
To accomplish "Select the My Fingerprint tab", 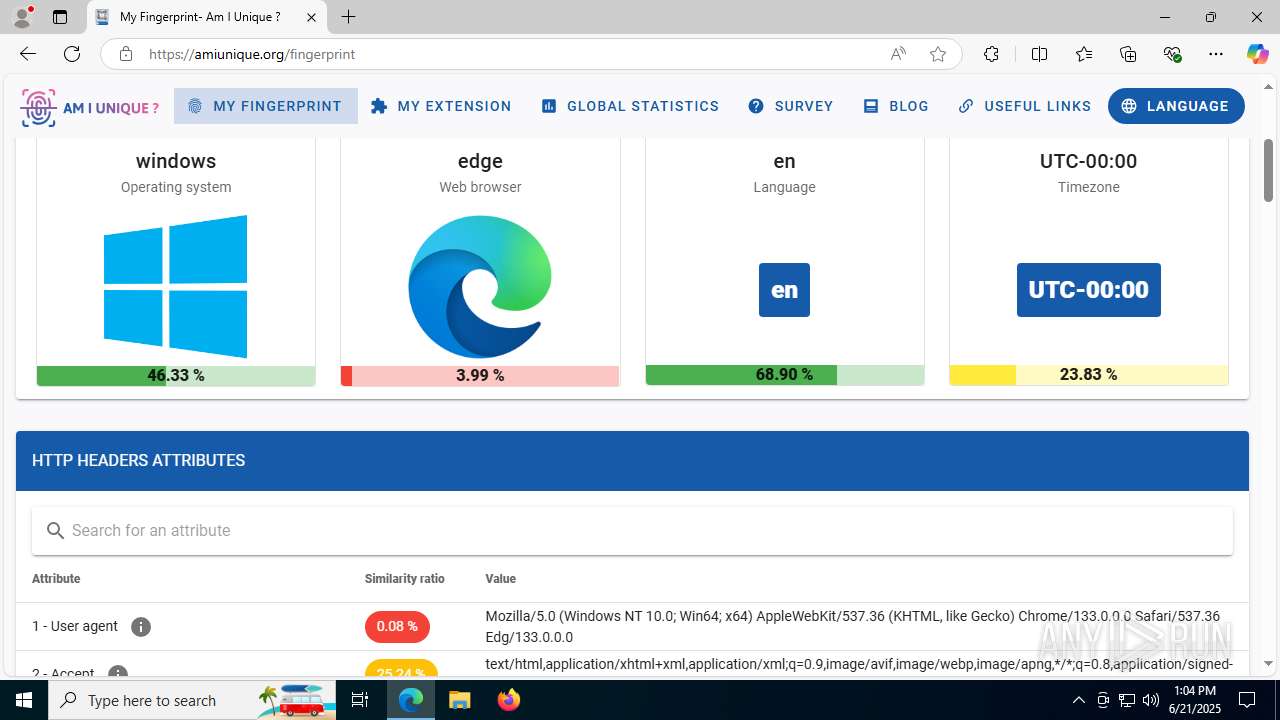I will pos(265,106).
